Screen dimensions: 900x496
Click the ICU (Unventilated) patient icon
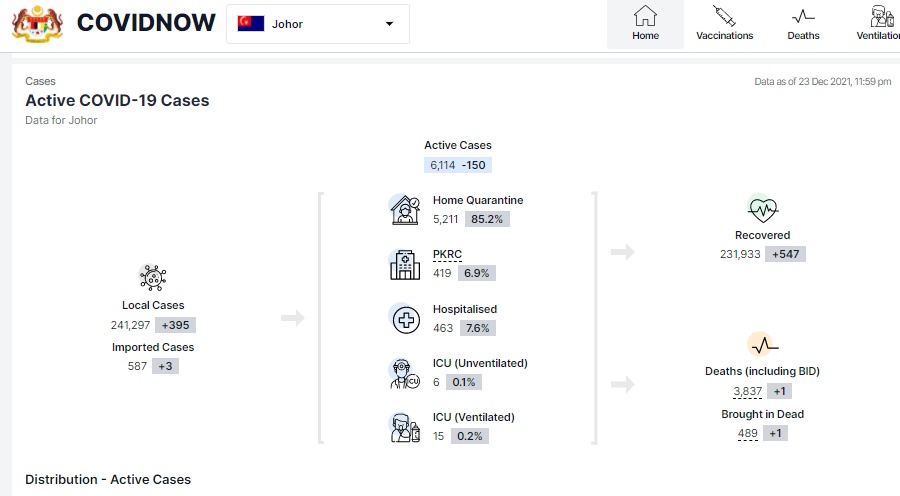point(404,373)
